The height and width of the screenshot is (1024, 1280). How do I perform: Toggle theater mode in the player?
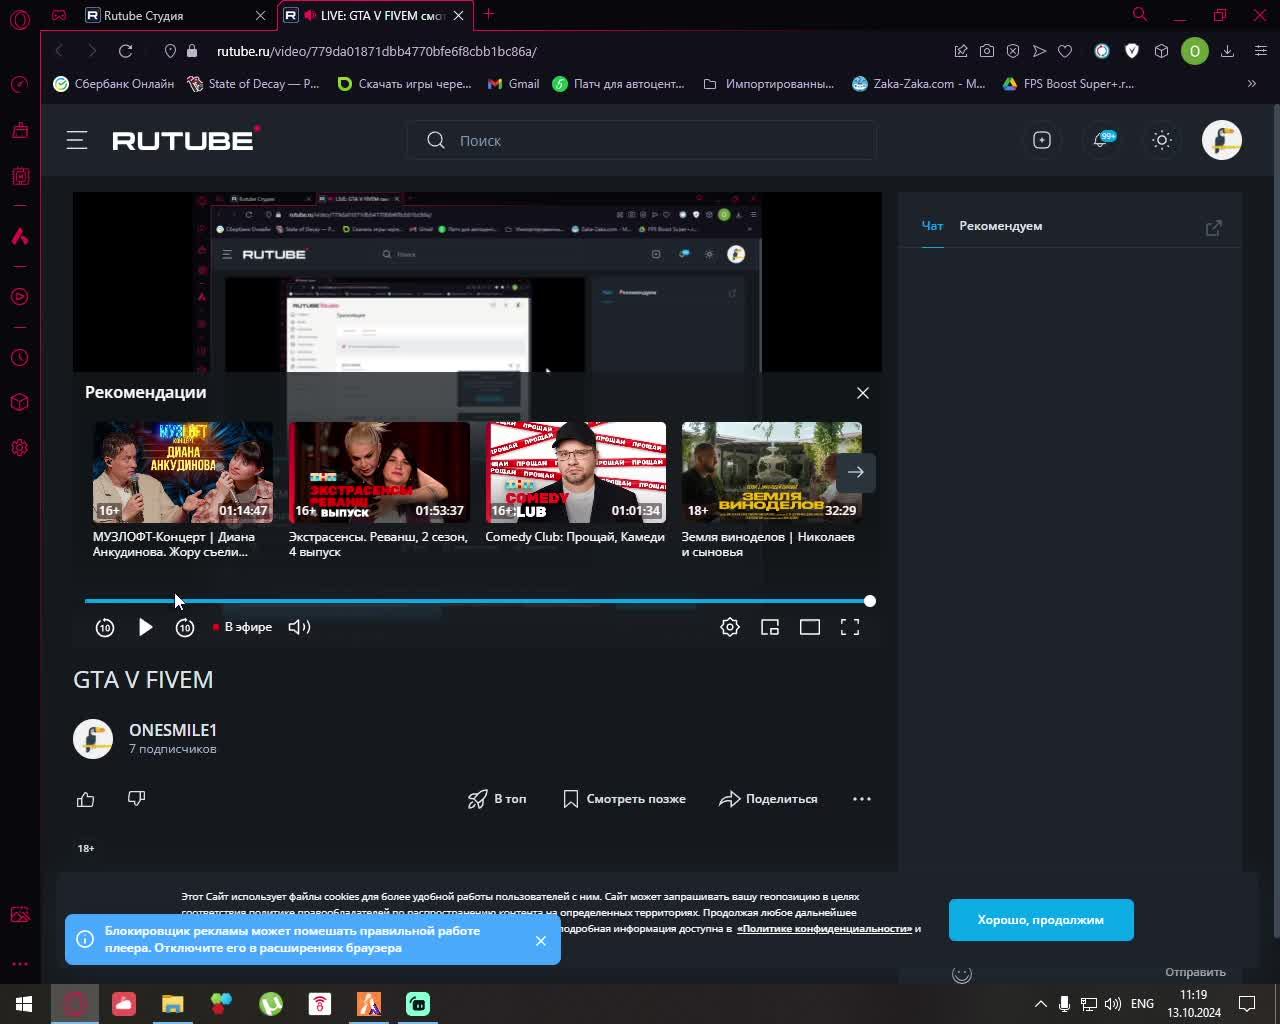[810, 627]
